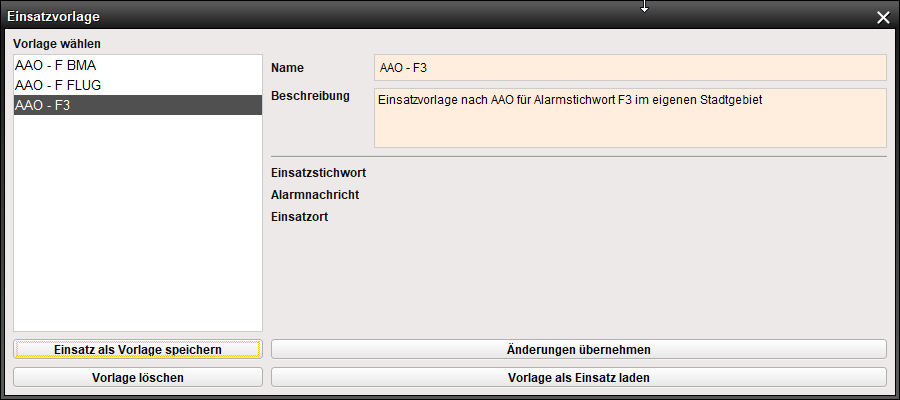Click the Beschreibung label

[310, 96]
